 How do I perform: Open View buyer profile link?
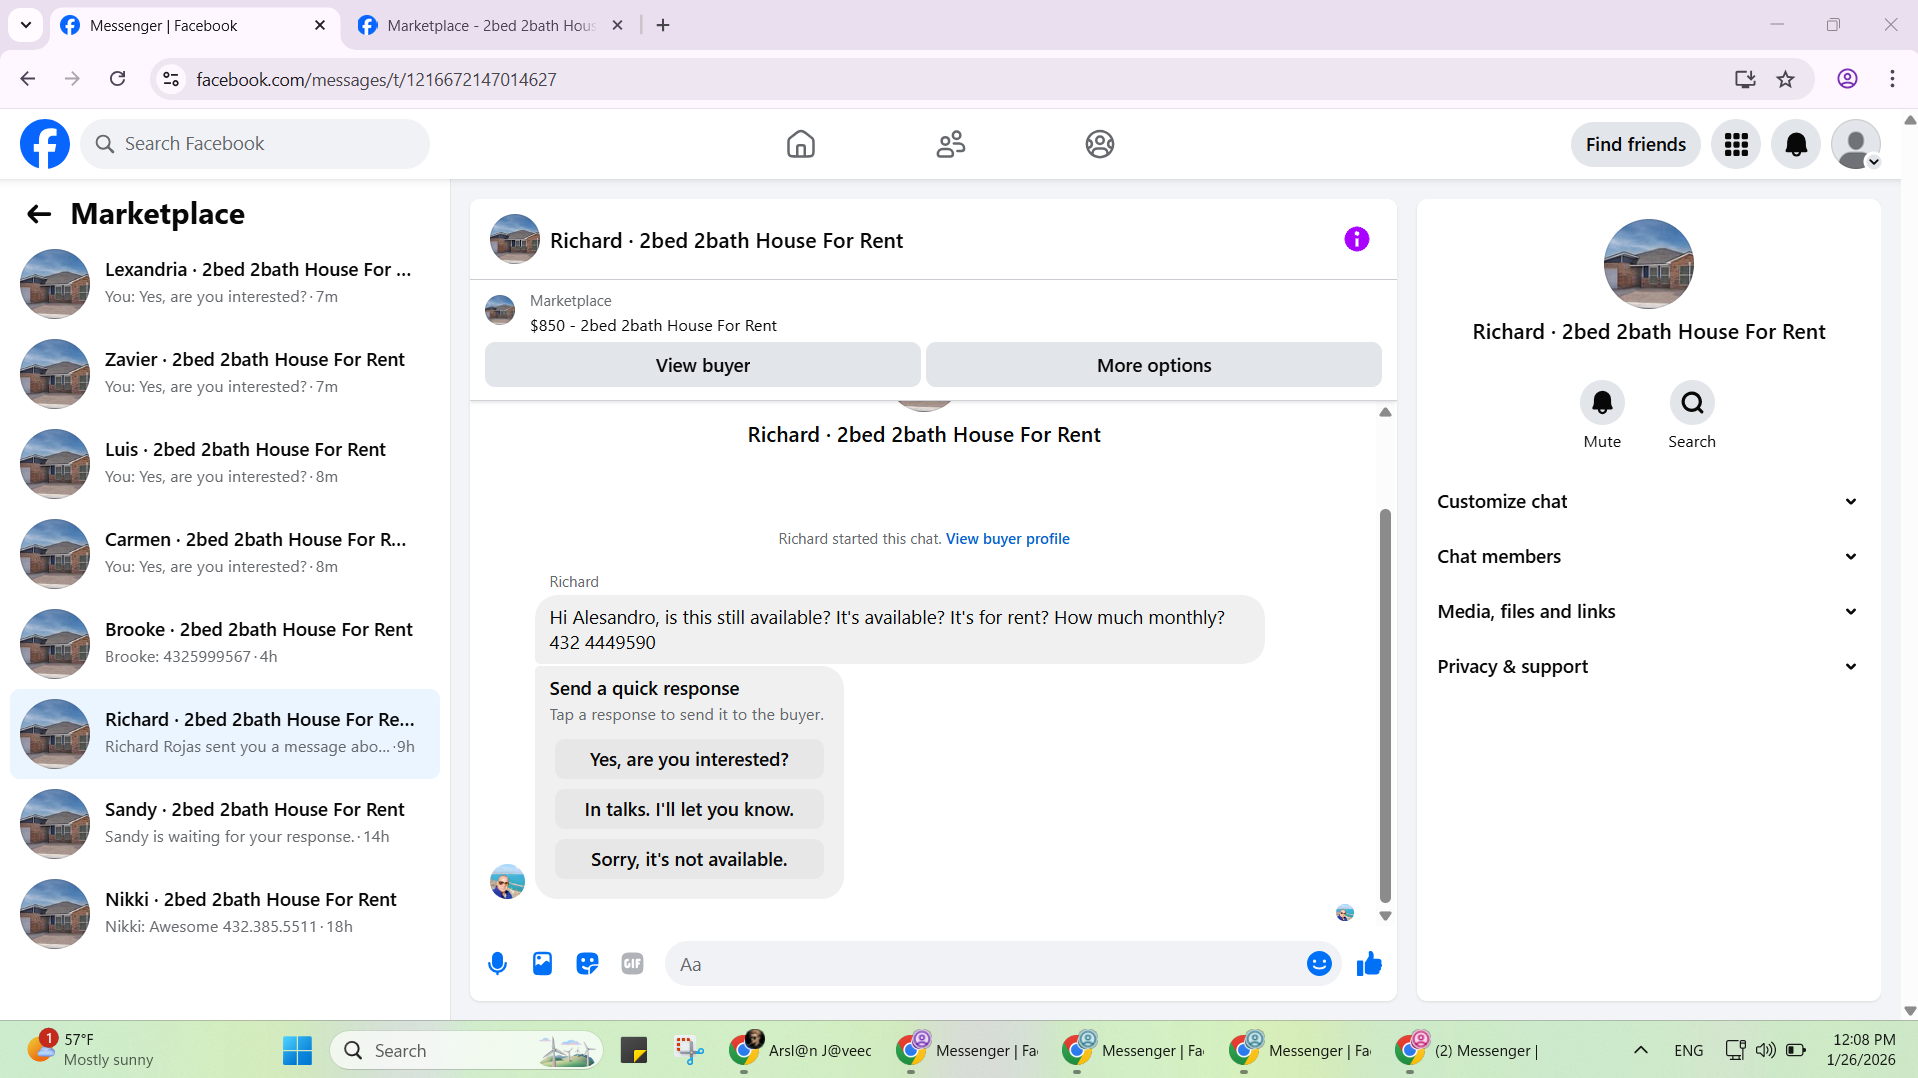tap(1007, 539)
